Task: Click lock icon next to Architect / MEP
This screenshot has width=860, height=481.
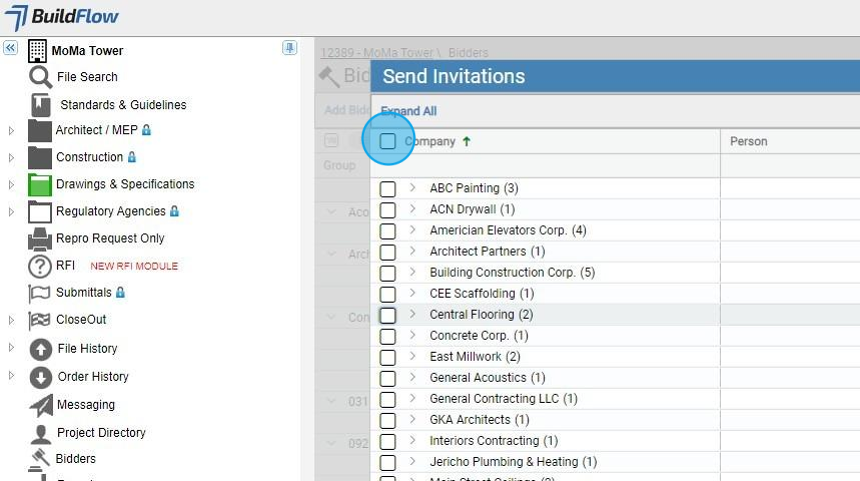Action: (x=146, y=130)
